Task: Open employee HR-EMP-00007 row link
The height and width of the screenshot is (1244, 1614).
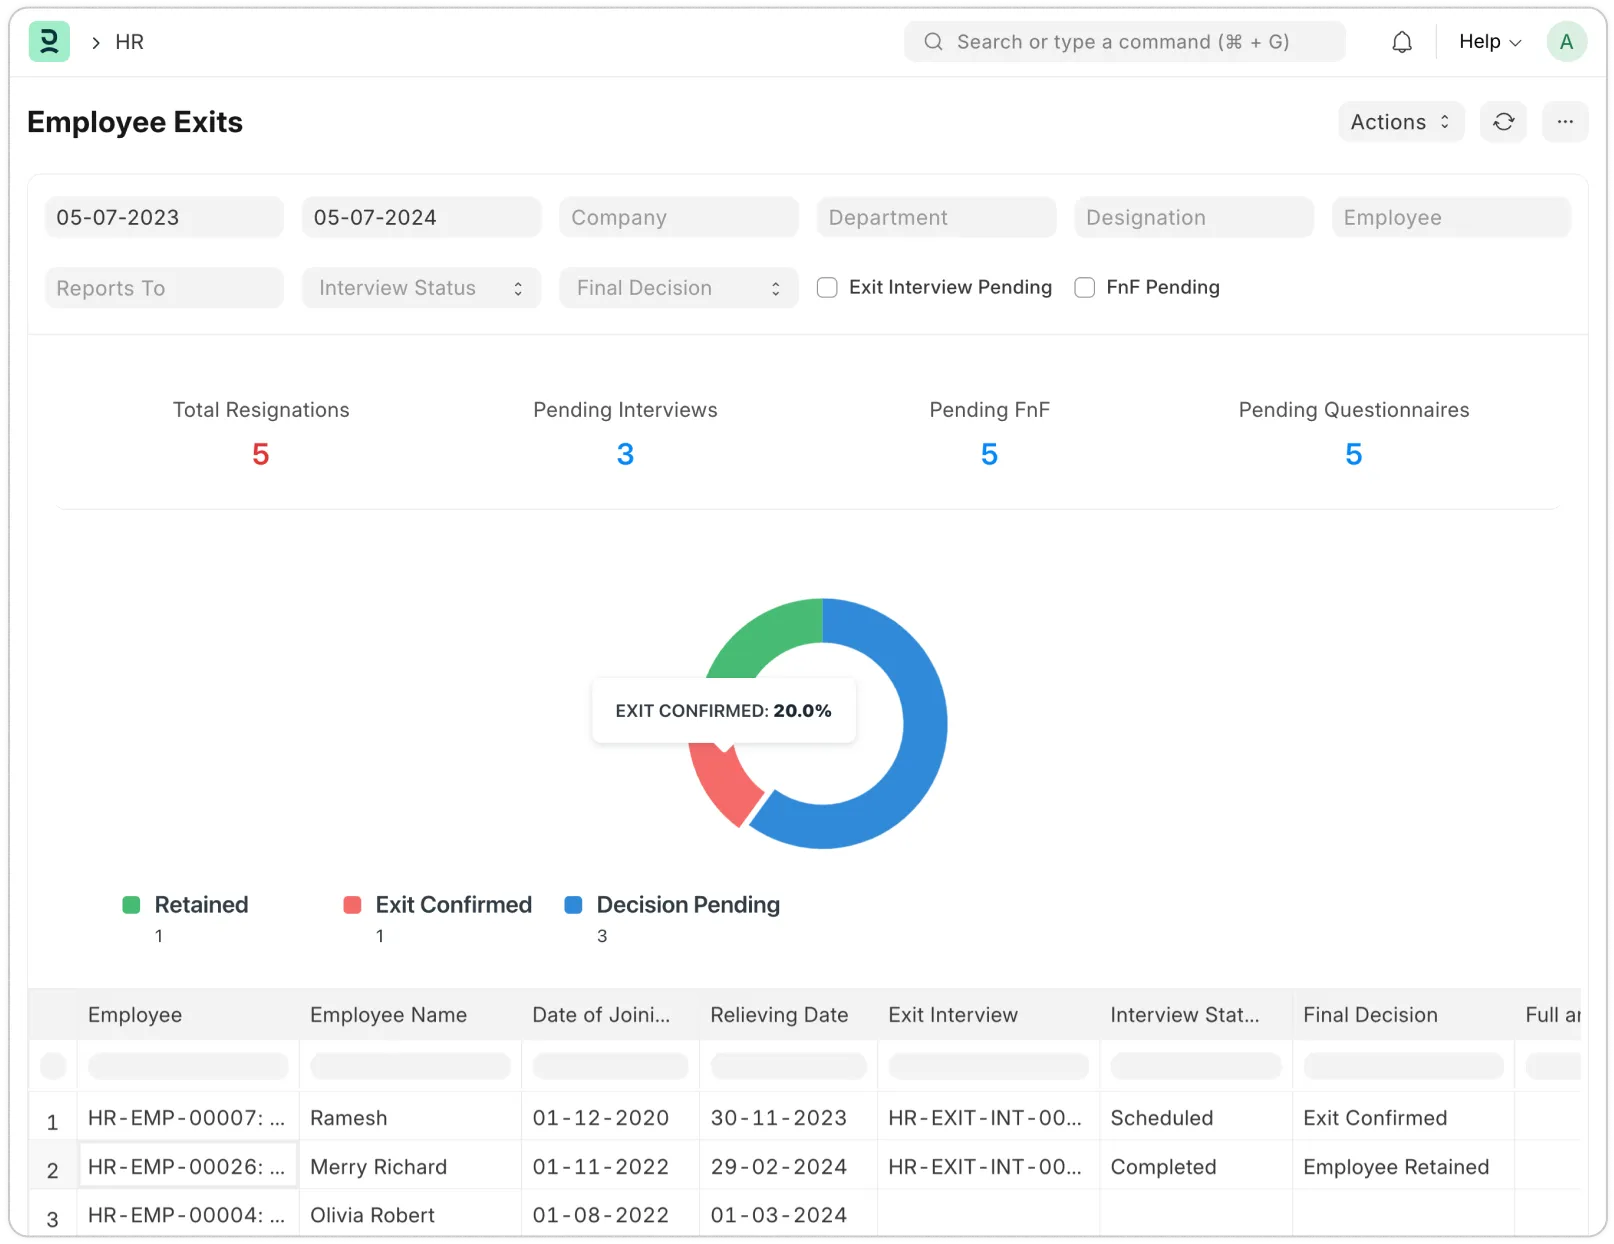Action: tap(186, 1118)
